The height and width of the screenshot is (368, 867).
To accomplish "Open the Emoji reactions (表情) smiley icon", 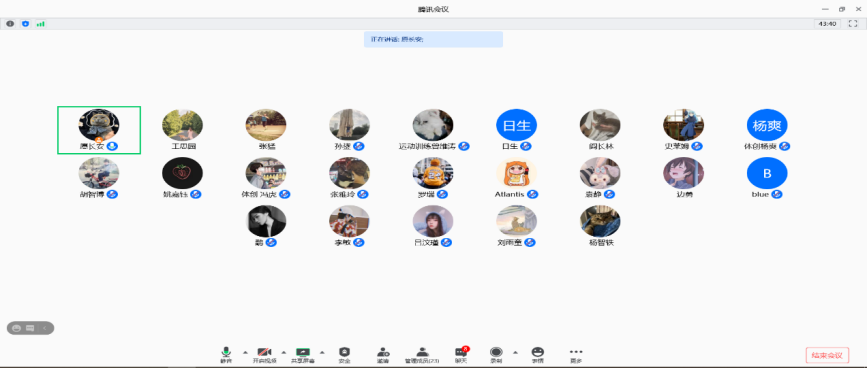I will [537, 354].
